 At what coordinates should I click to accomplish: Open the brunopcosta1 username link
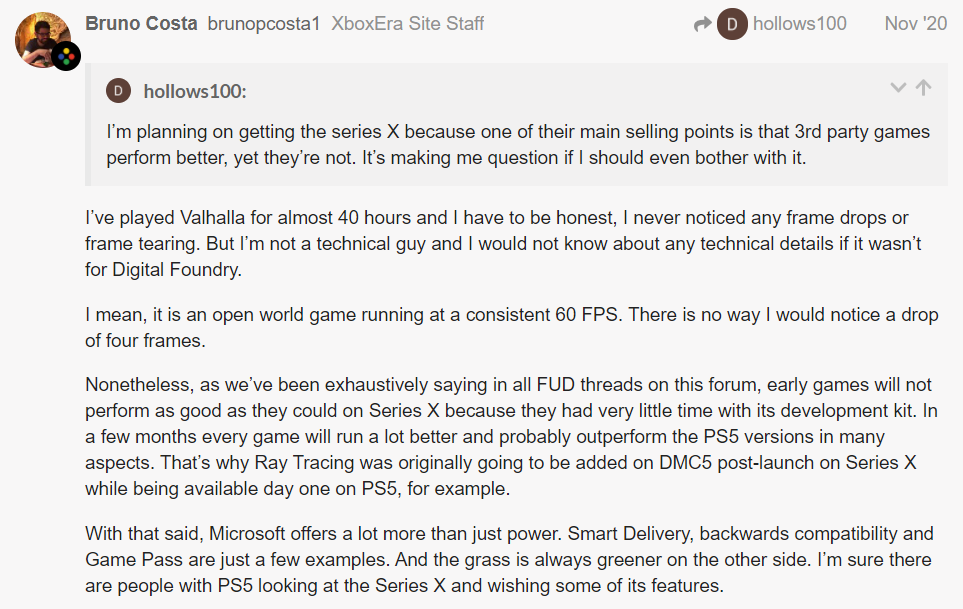point(263,24)
